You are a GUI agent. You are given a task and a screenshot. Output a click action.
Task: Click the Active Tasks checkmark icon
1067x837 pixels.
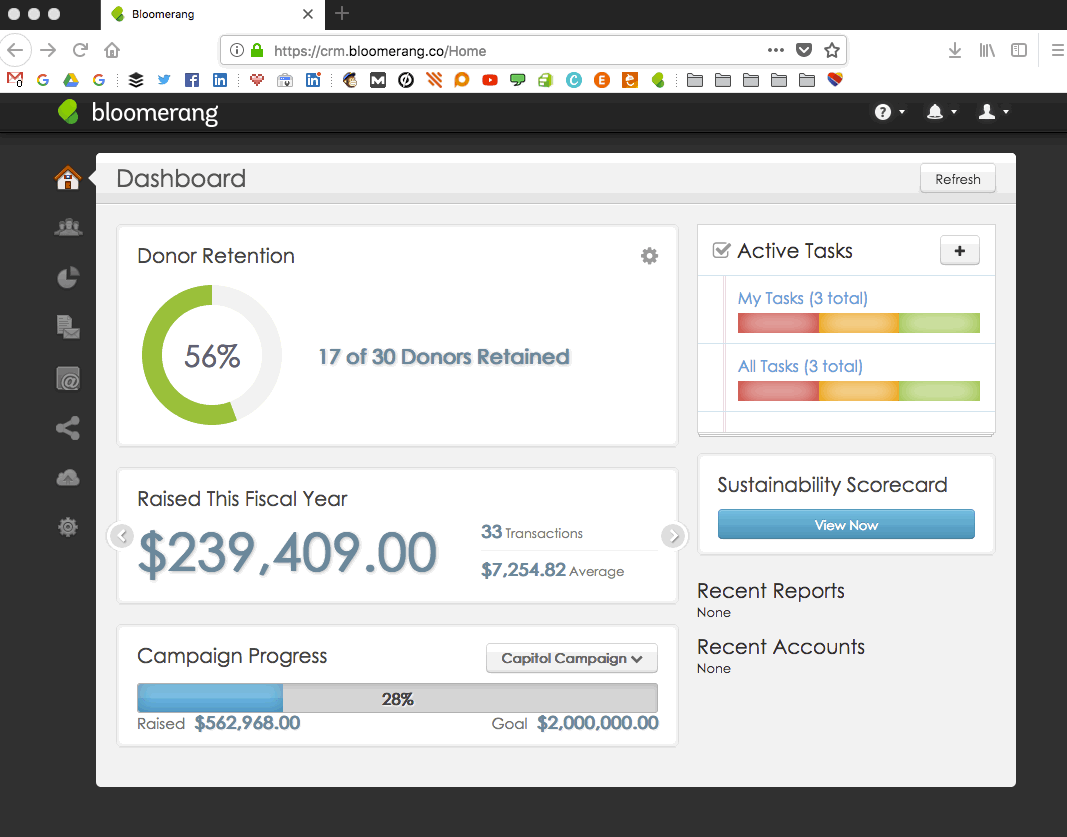pos(721,250)
